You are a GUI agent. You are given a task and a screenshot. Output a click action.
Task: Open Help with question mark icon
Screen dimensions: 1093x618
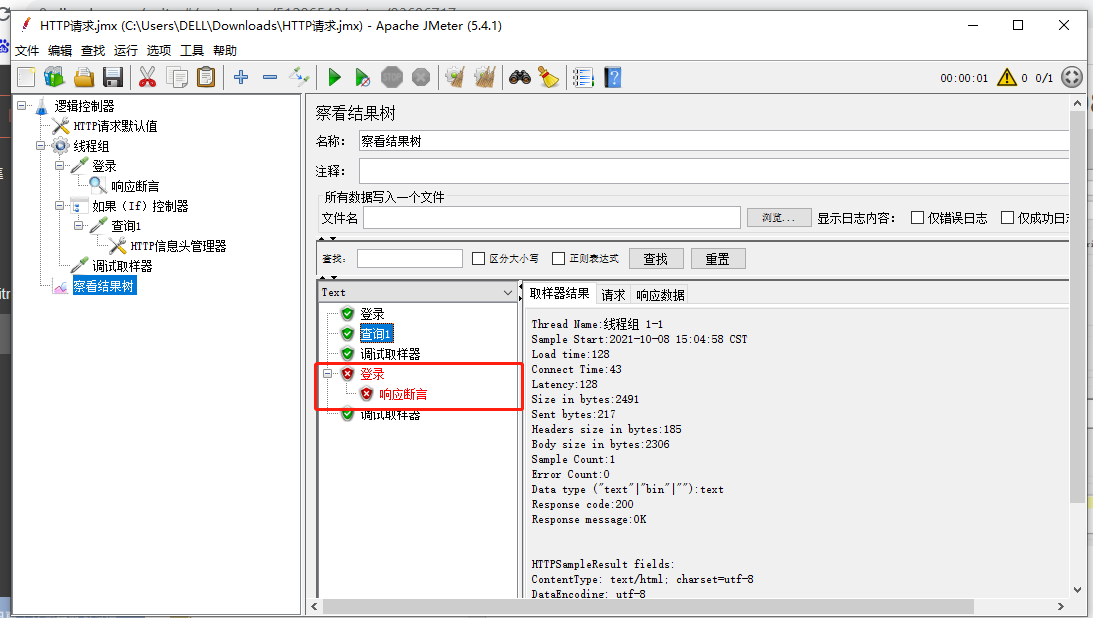pyautogui.click(x=613, y=77)
